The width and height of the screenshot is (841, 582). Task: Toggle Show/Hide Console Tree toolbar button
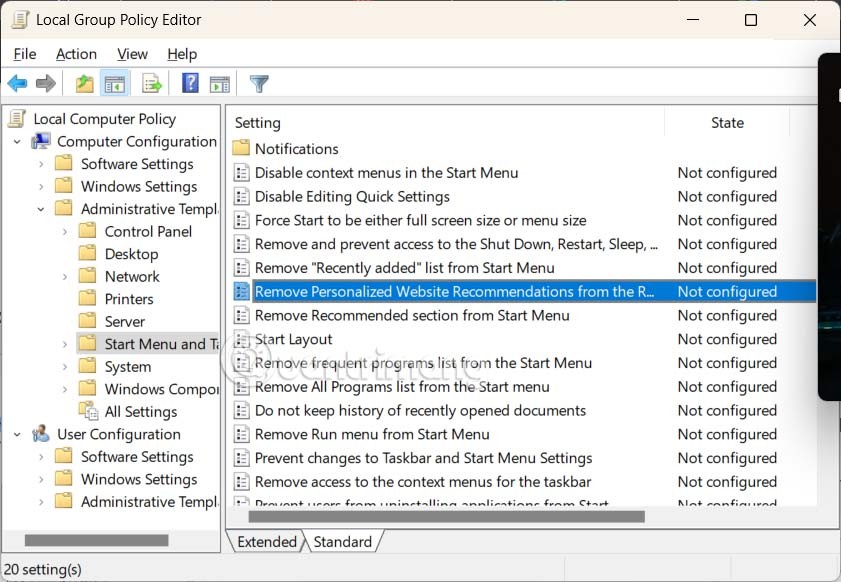[115, 84]
